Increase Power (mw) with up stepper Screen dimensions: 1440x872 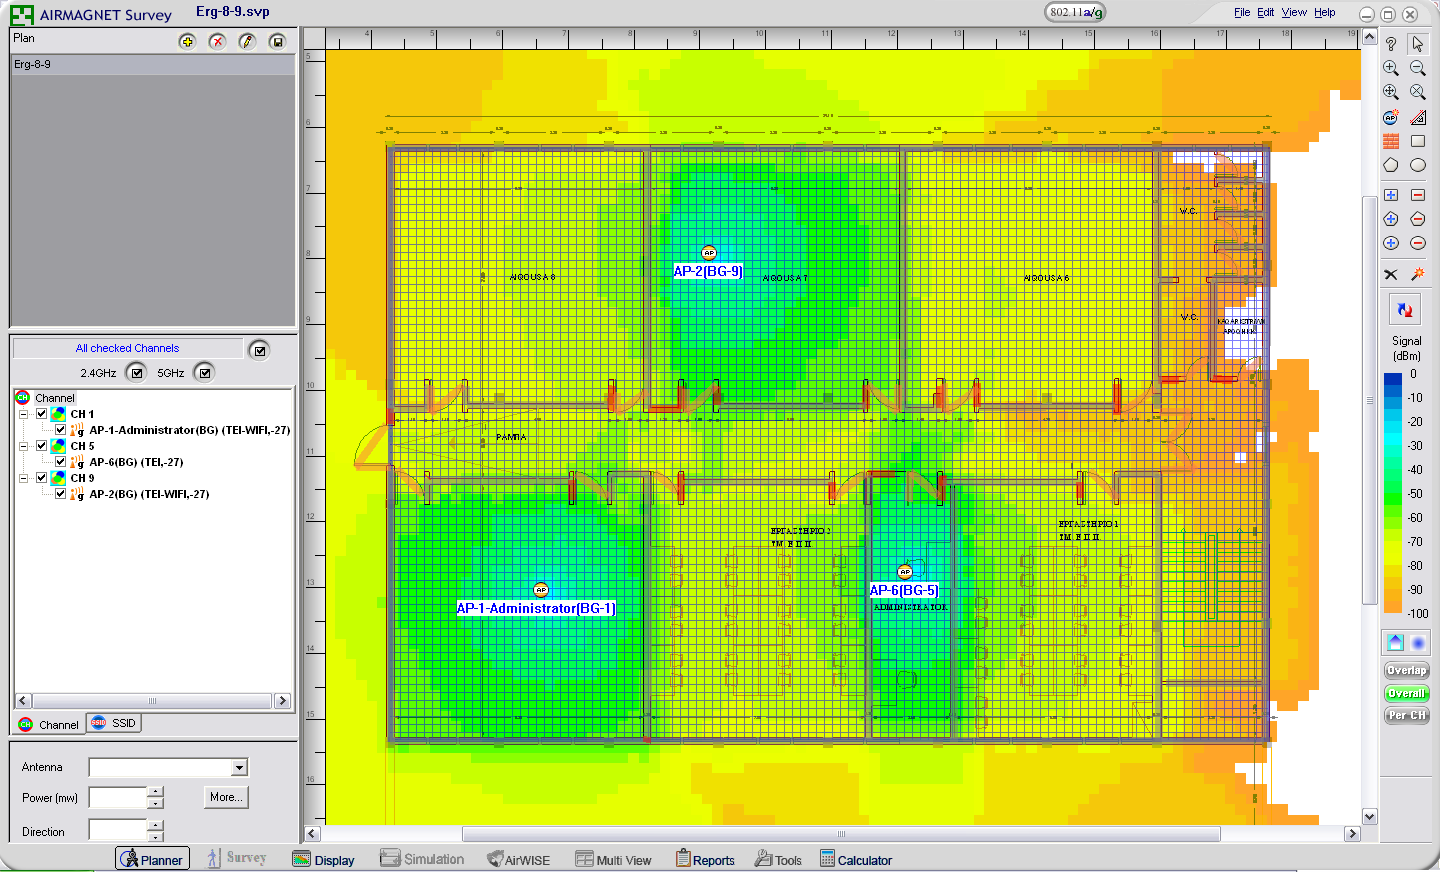155,792
